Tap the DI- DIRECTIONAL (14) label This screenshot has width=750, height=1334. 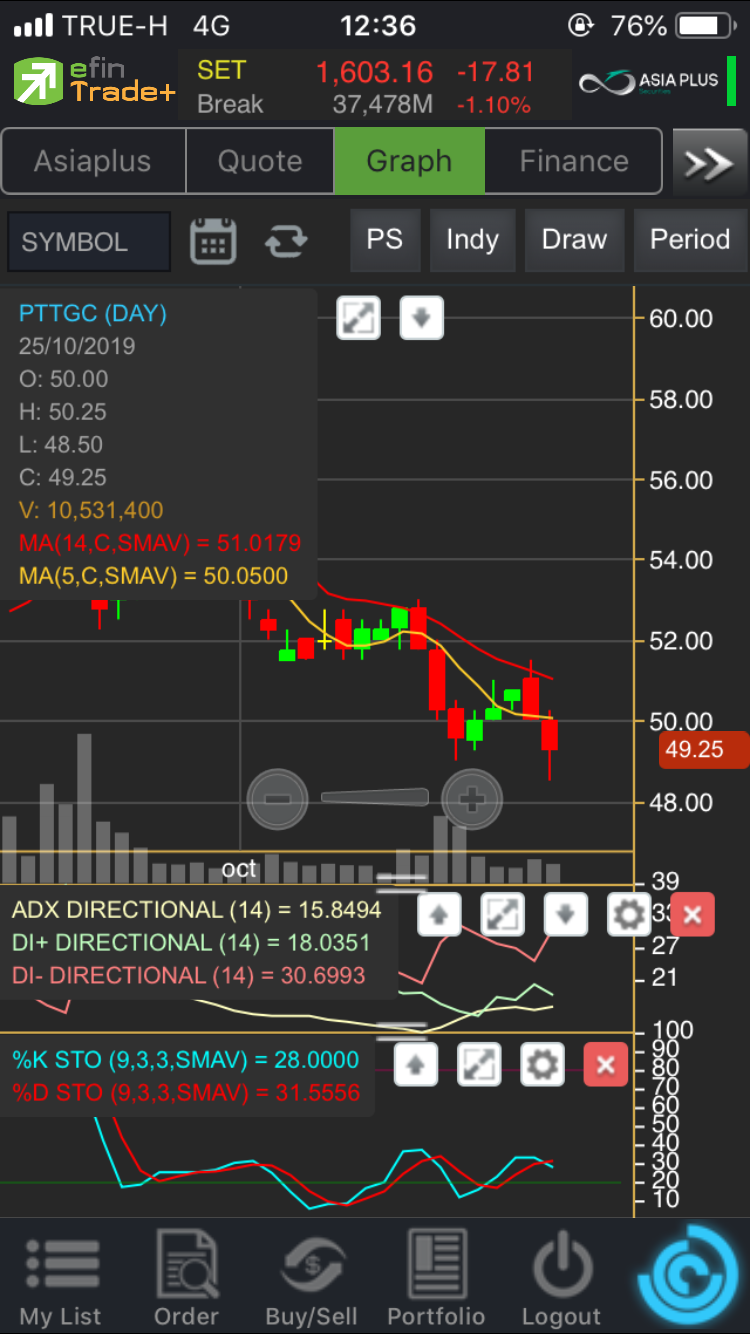[189, 975]
